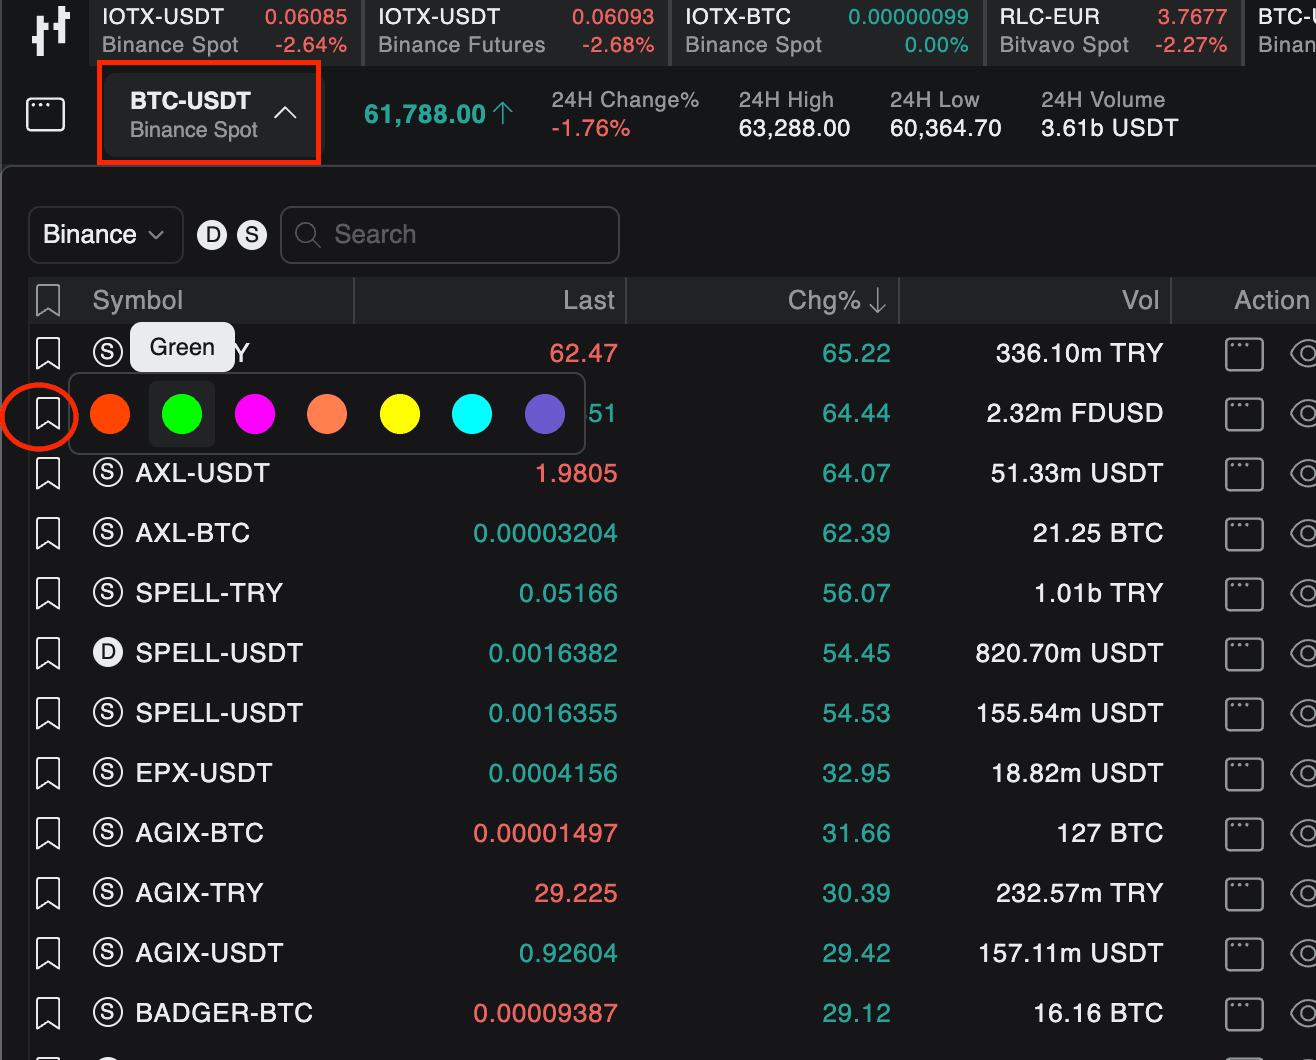This screenshot has height=1060, width=1316.
Task: Pick the magenta color swatch
Action: (255, 414)
